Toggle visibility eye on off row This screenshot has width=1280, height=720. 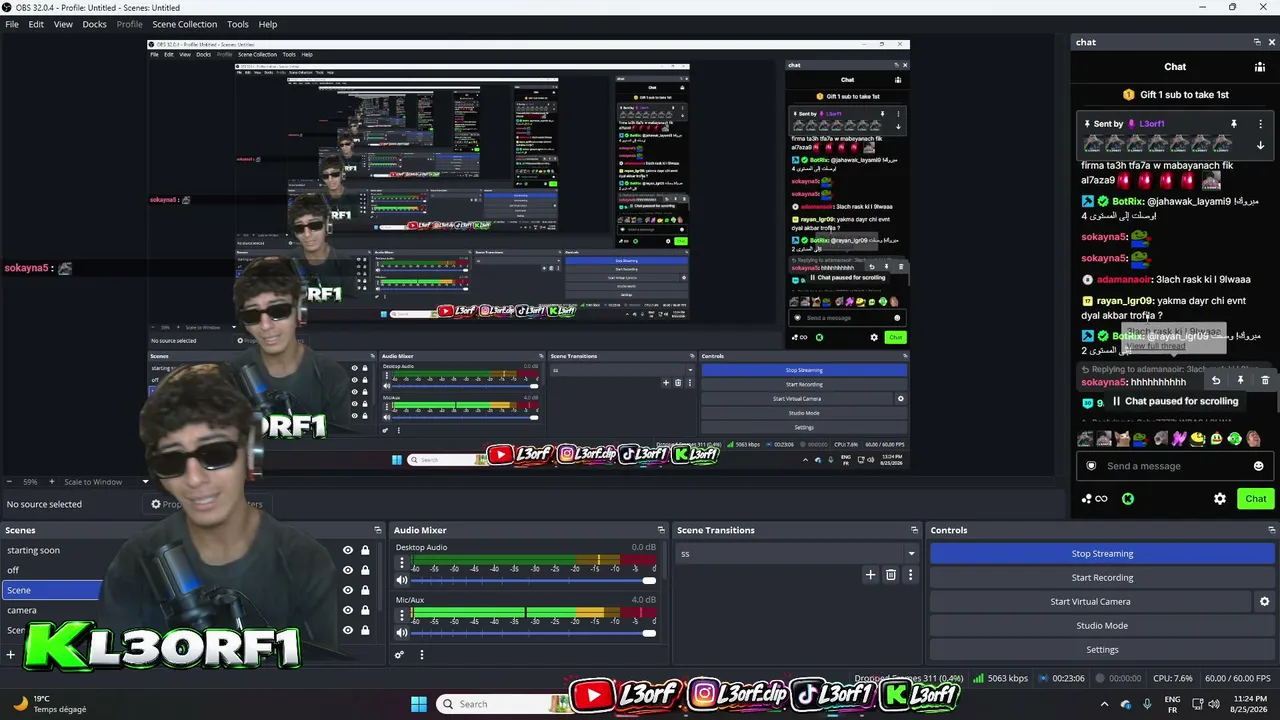pyautogui.click(x=348, y=570)
